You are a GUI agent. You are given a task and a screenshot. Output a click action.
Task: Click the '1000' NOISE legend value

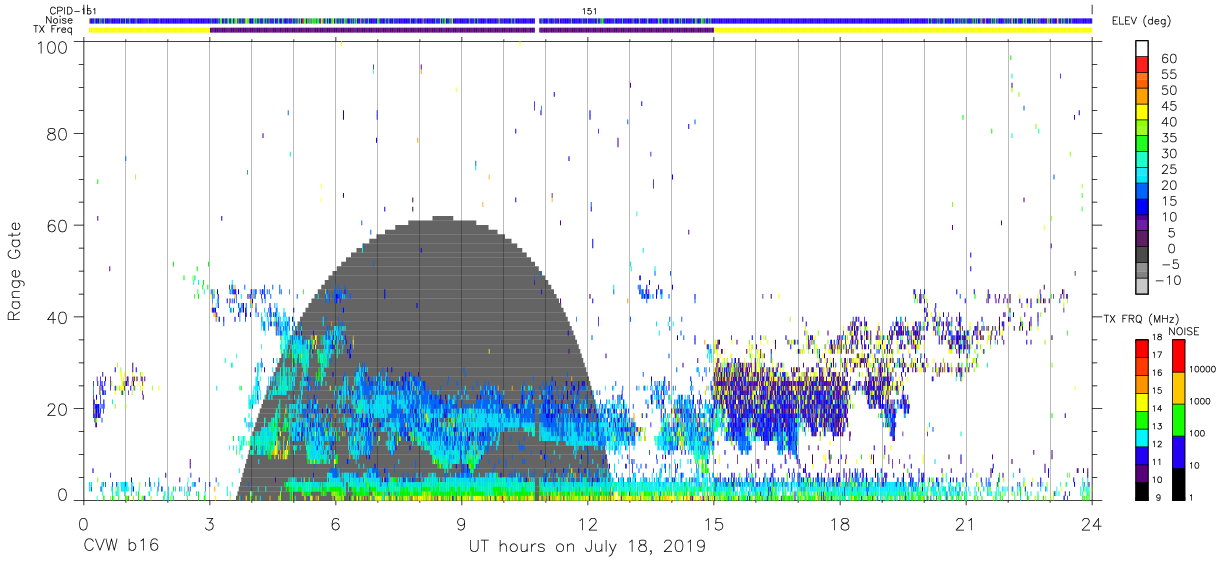pyautogui.click(x=1202, y=402)
